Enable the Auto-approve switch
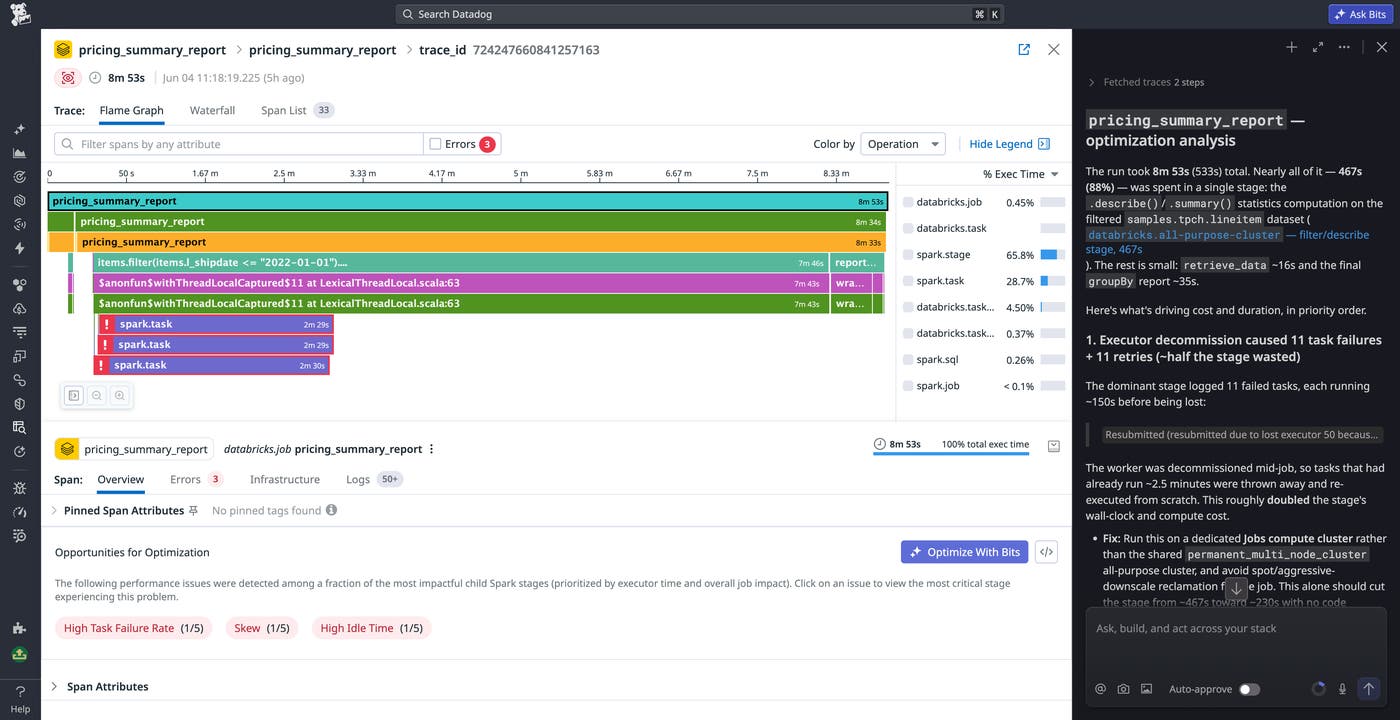 pos(1249,689)
